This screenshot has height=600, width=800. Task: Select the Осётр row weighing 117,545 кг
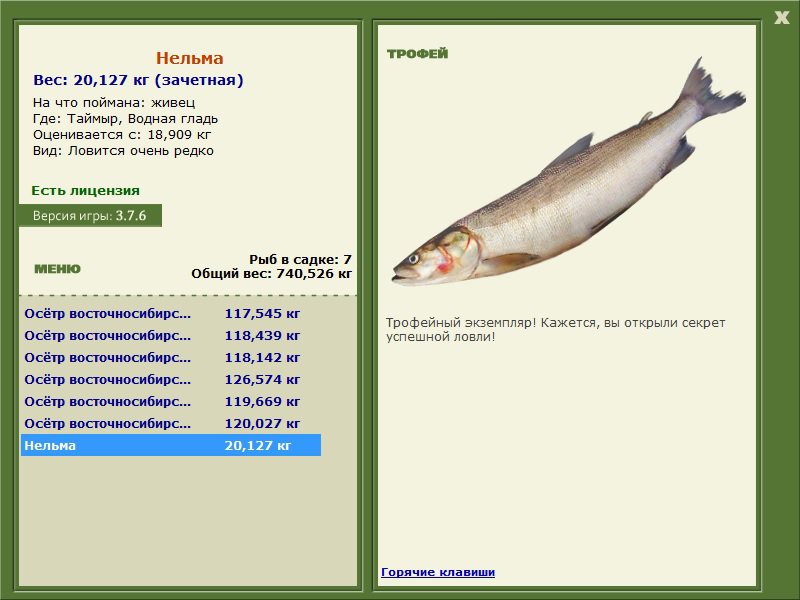pyautogui.click(x=171, y=313)
